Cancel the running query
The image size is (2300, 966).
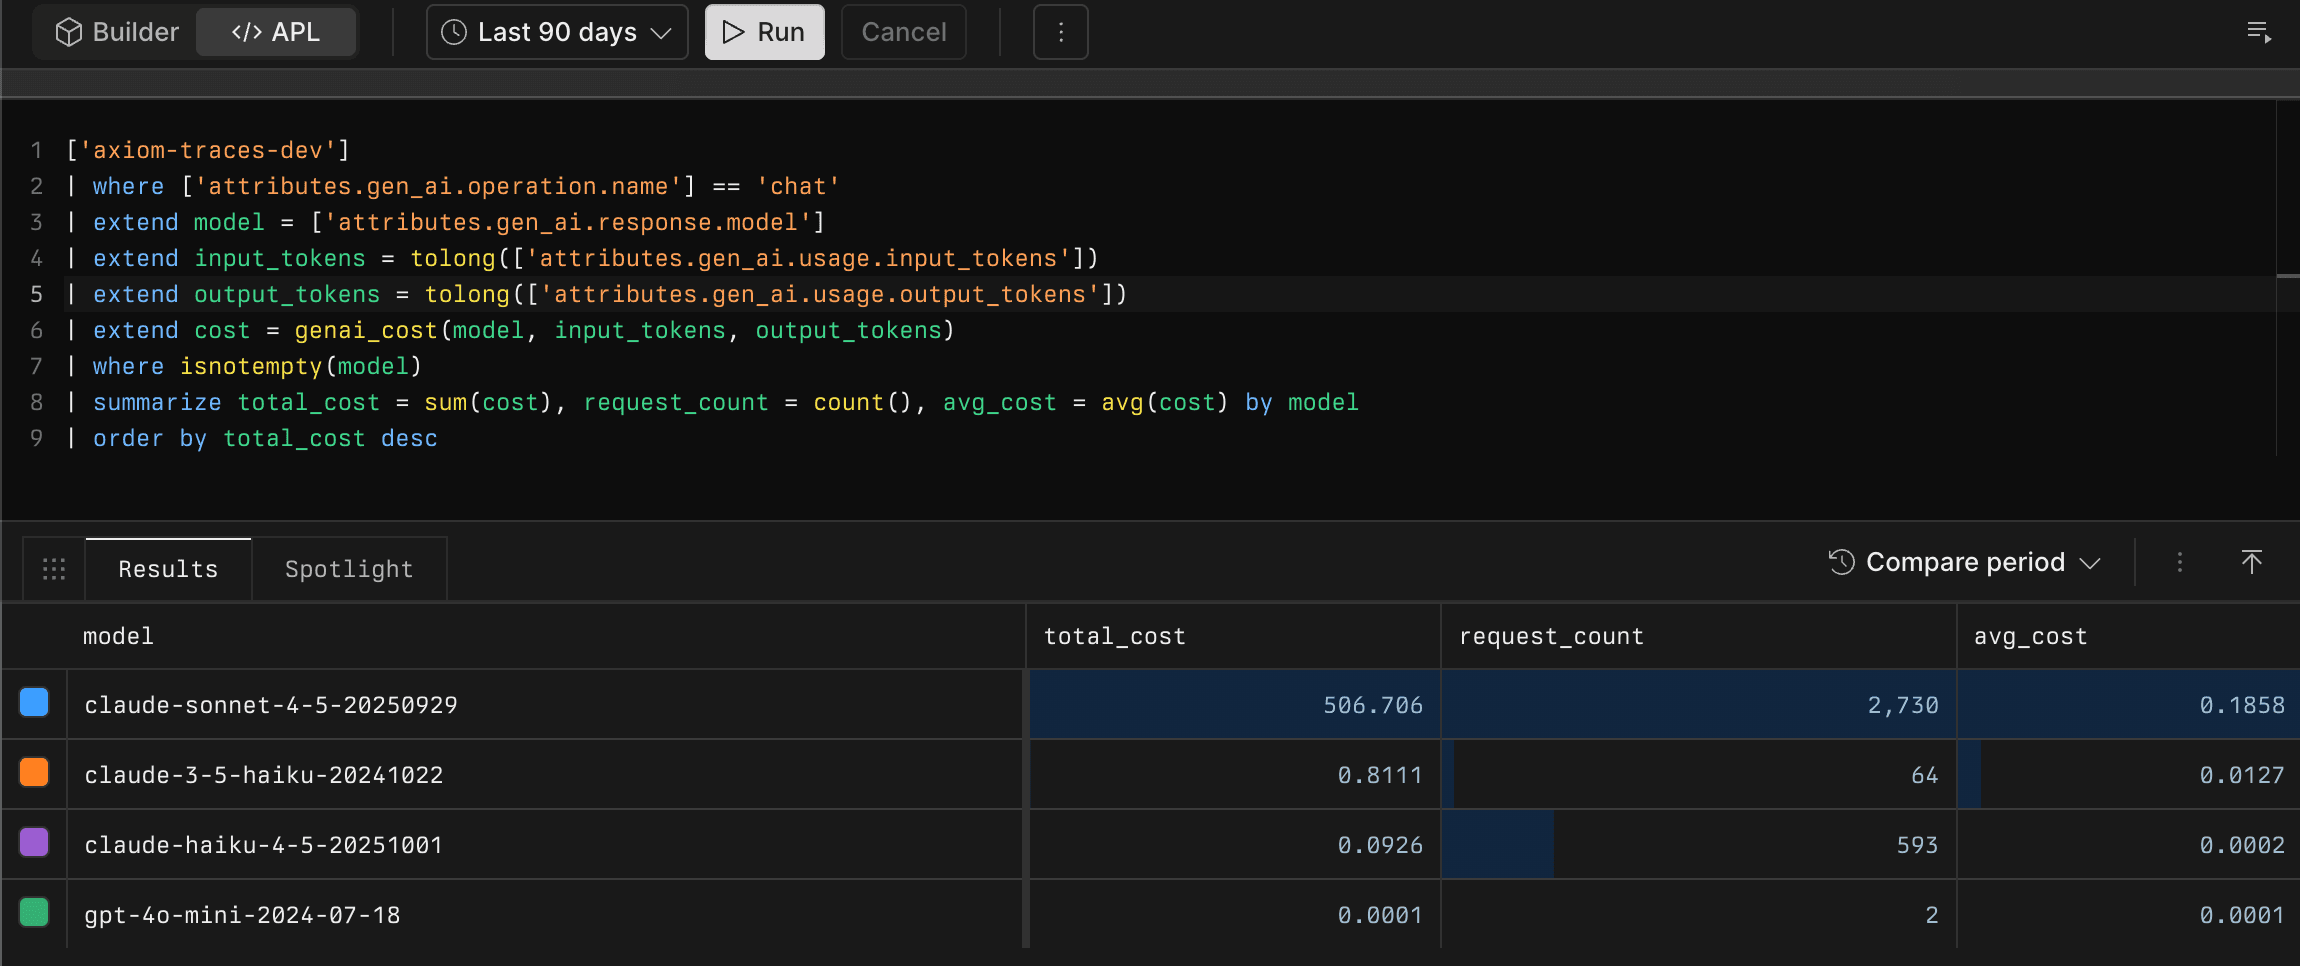903,33
